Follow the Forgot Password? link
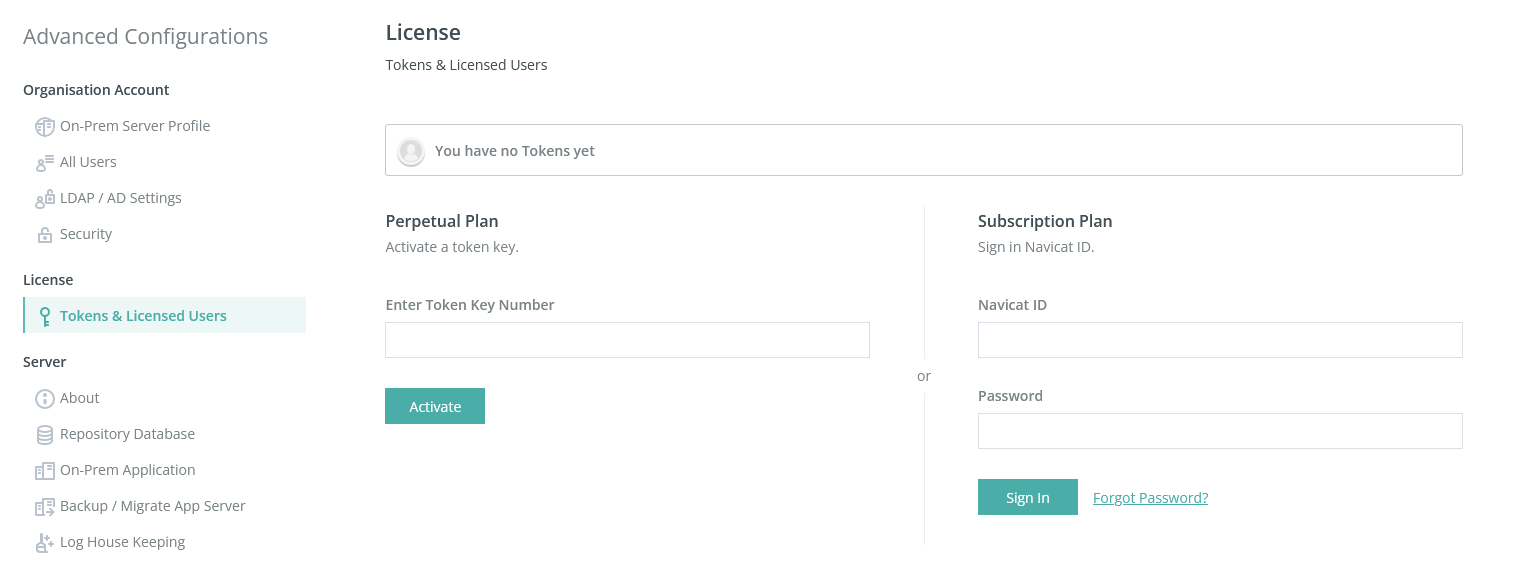The width and height of the screenshot is (1520, 574). 1150,498
